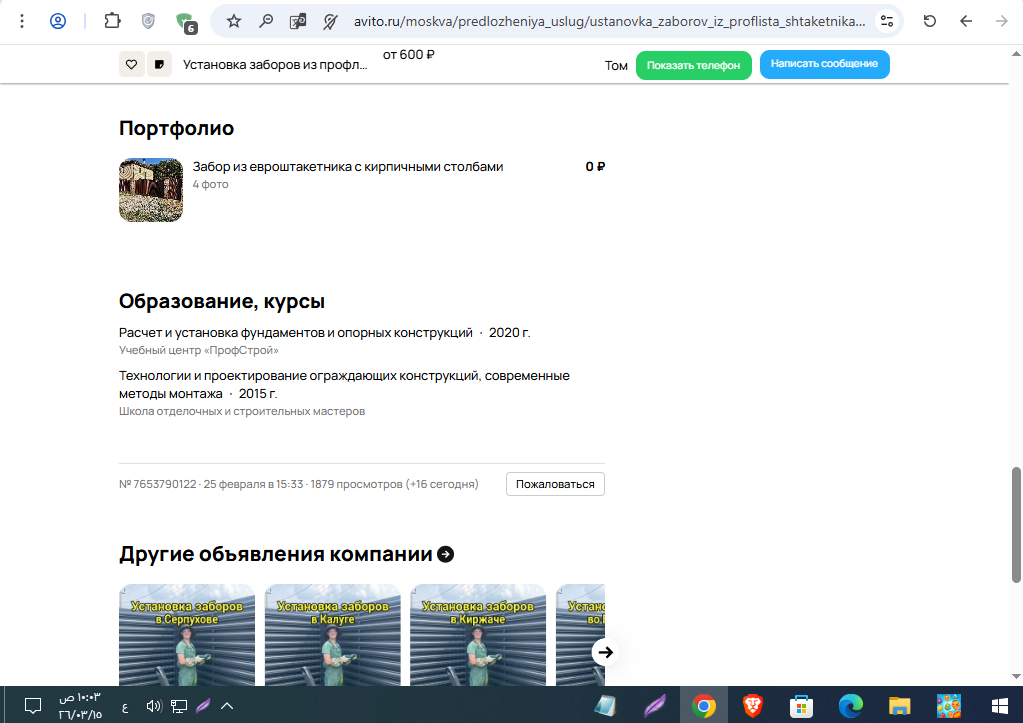
Task: Click the green extension with badge 6
Action: [x=185, y=22]
